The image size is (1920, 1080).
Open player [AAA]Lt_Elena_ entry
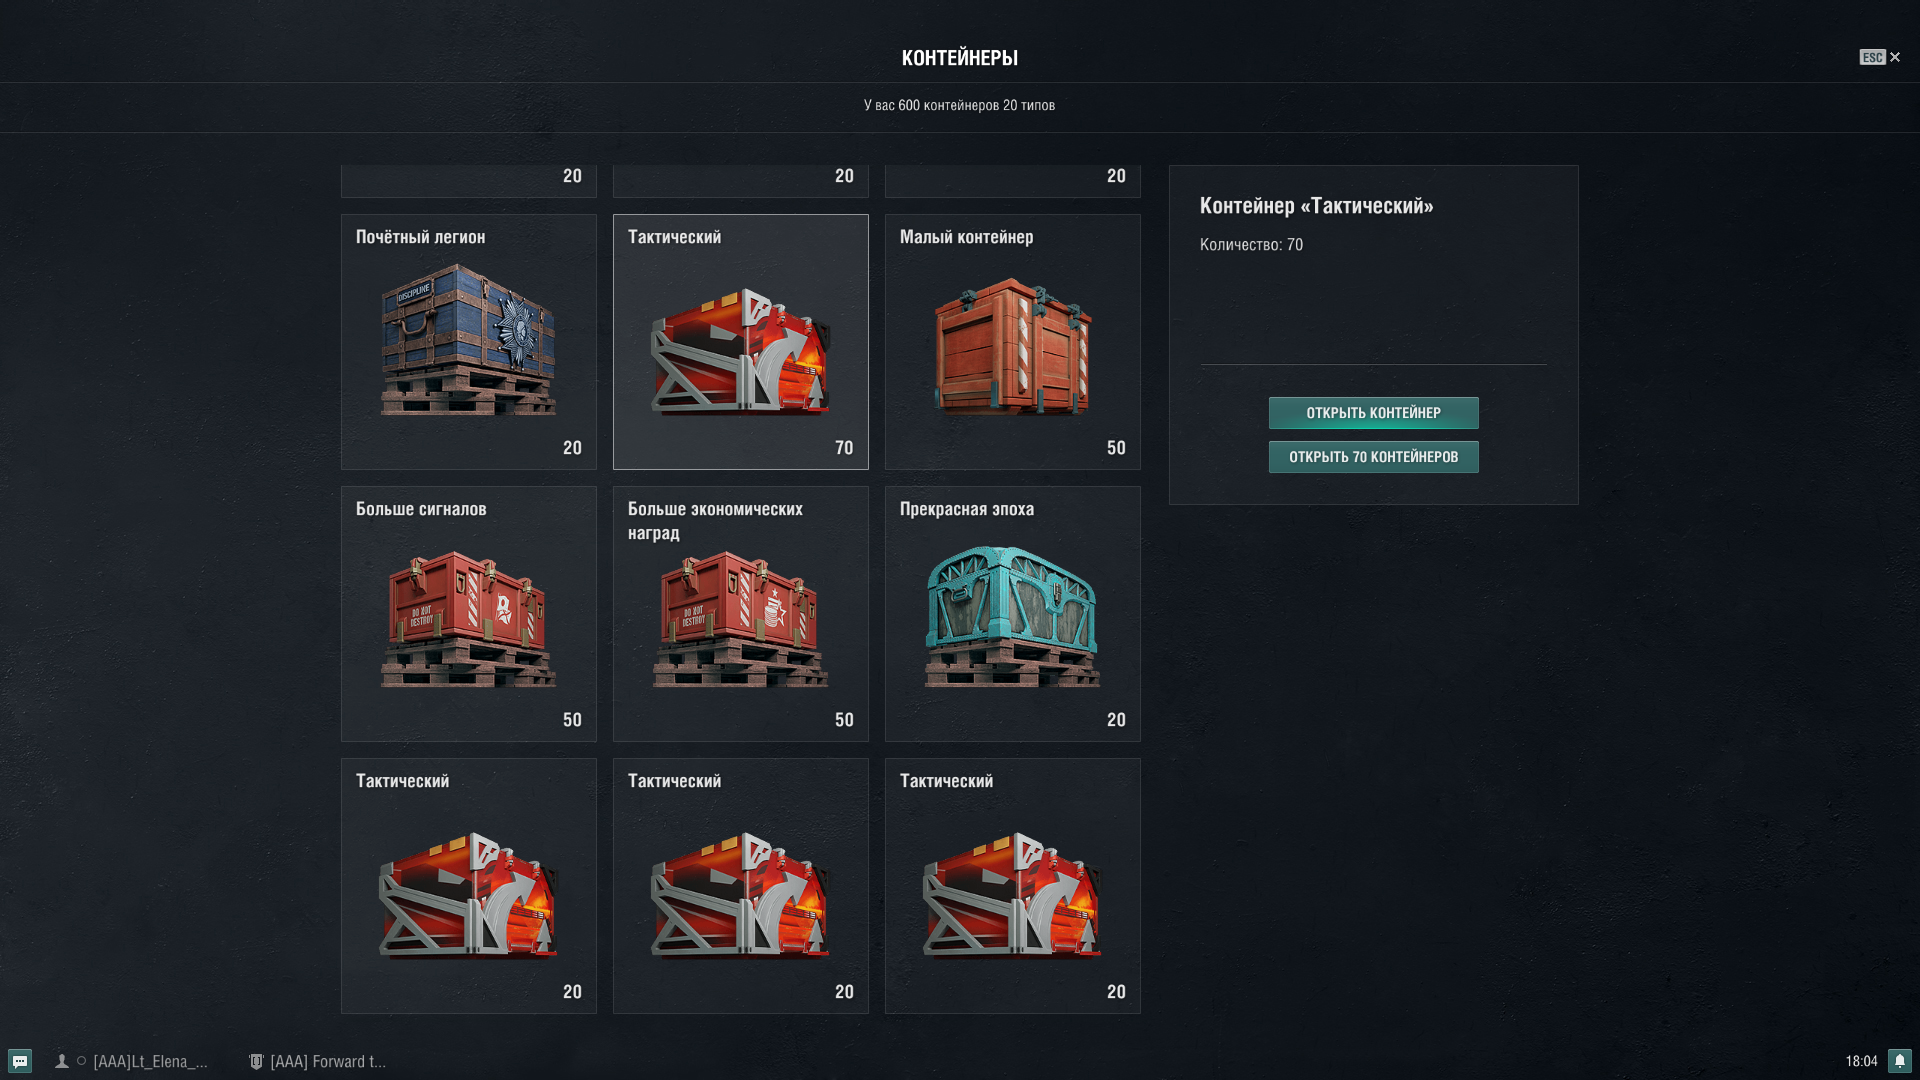(x=150, y=1062)
